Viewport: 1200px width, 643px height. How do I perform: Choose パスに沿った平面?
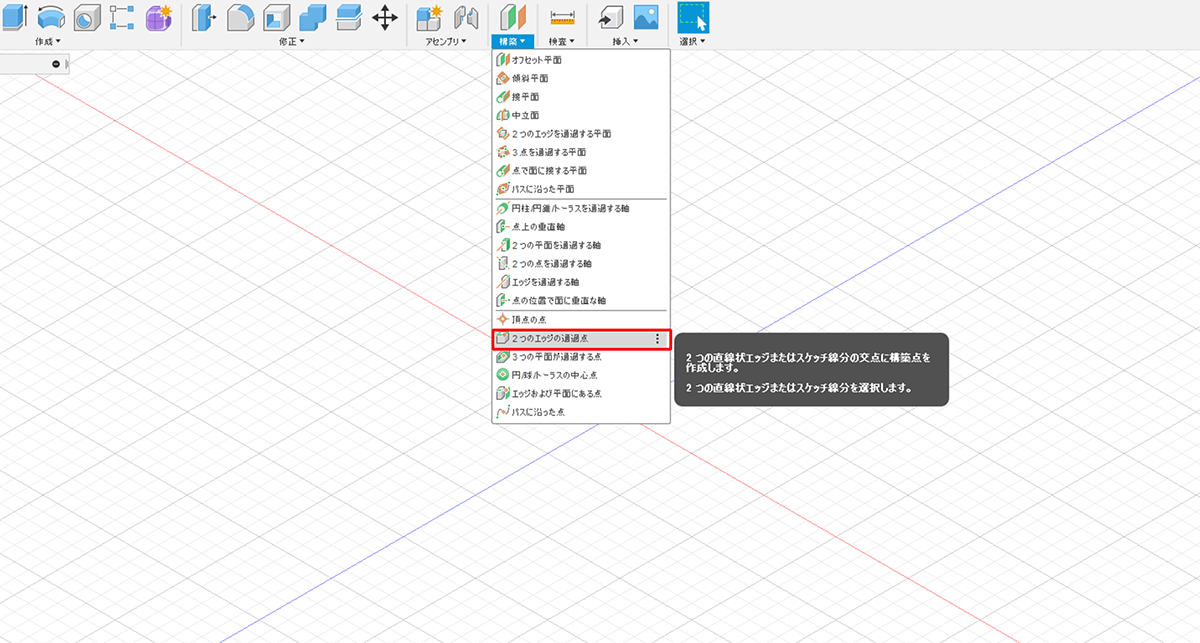click(x=581, y=188)
